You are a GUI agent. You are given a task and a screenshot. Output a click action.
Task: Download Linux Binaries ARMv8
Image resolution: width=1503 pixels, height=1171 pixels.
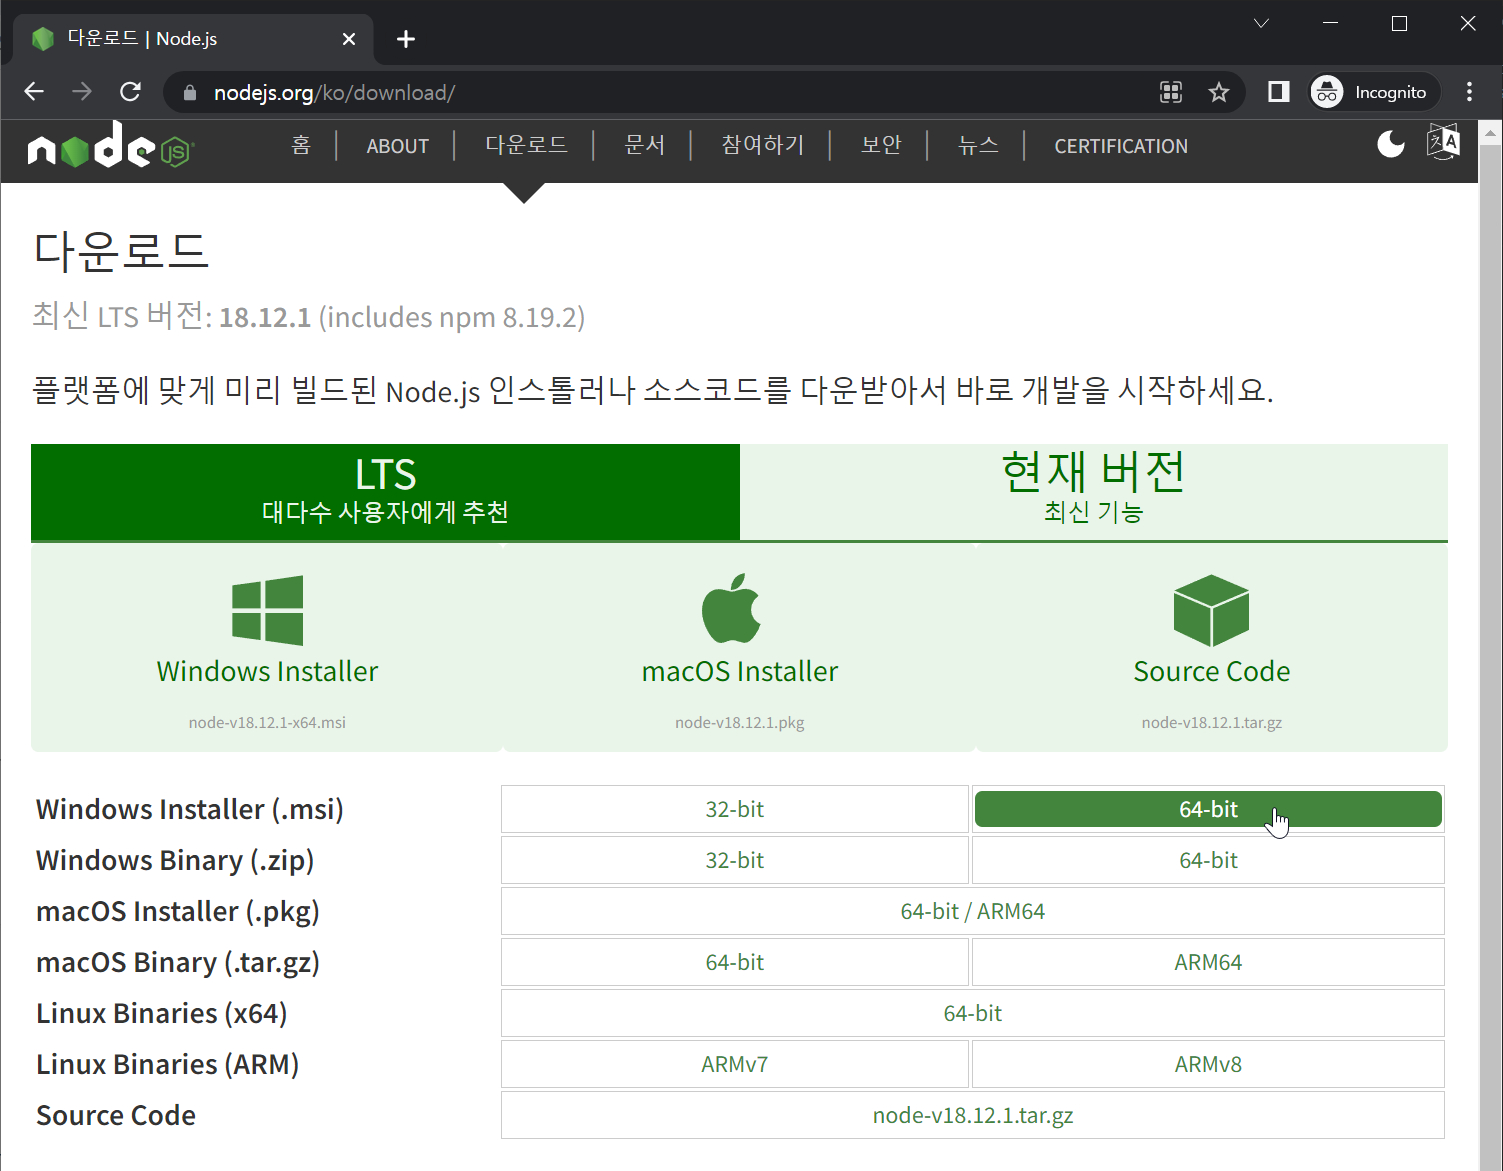pyautogui.click(x=1208, y=1064)
